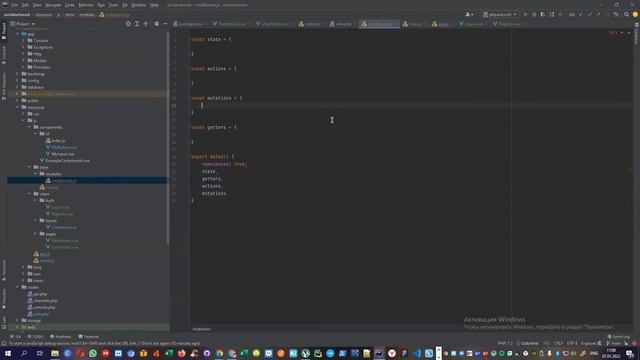Open the Event Log button
The width and height of the screenshot is (640, 360).
point(619,337)
